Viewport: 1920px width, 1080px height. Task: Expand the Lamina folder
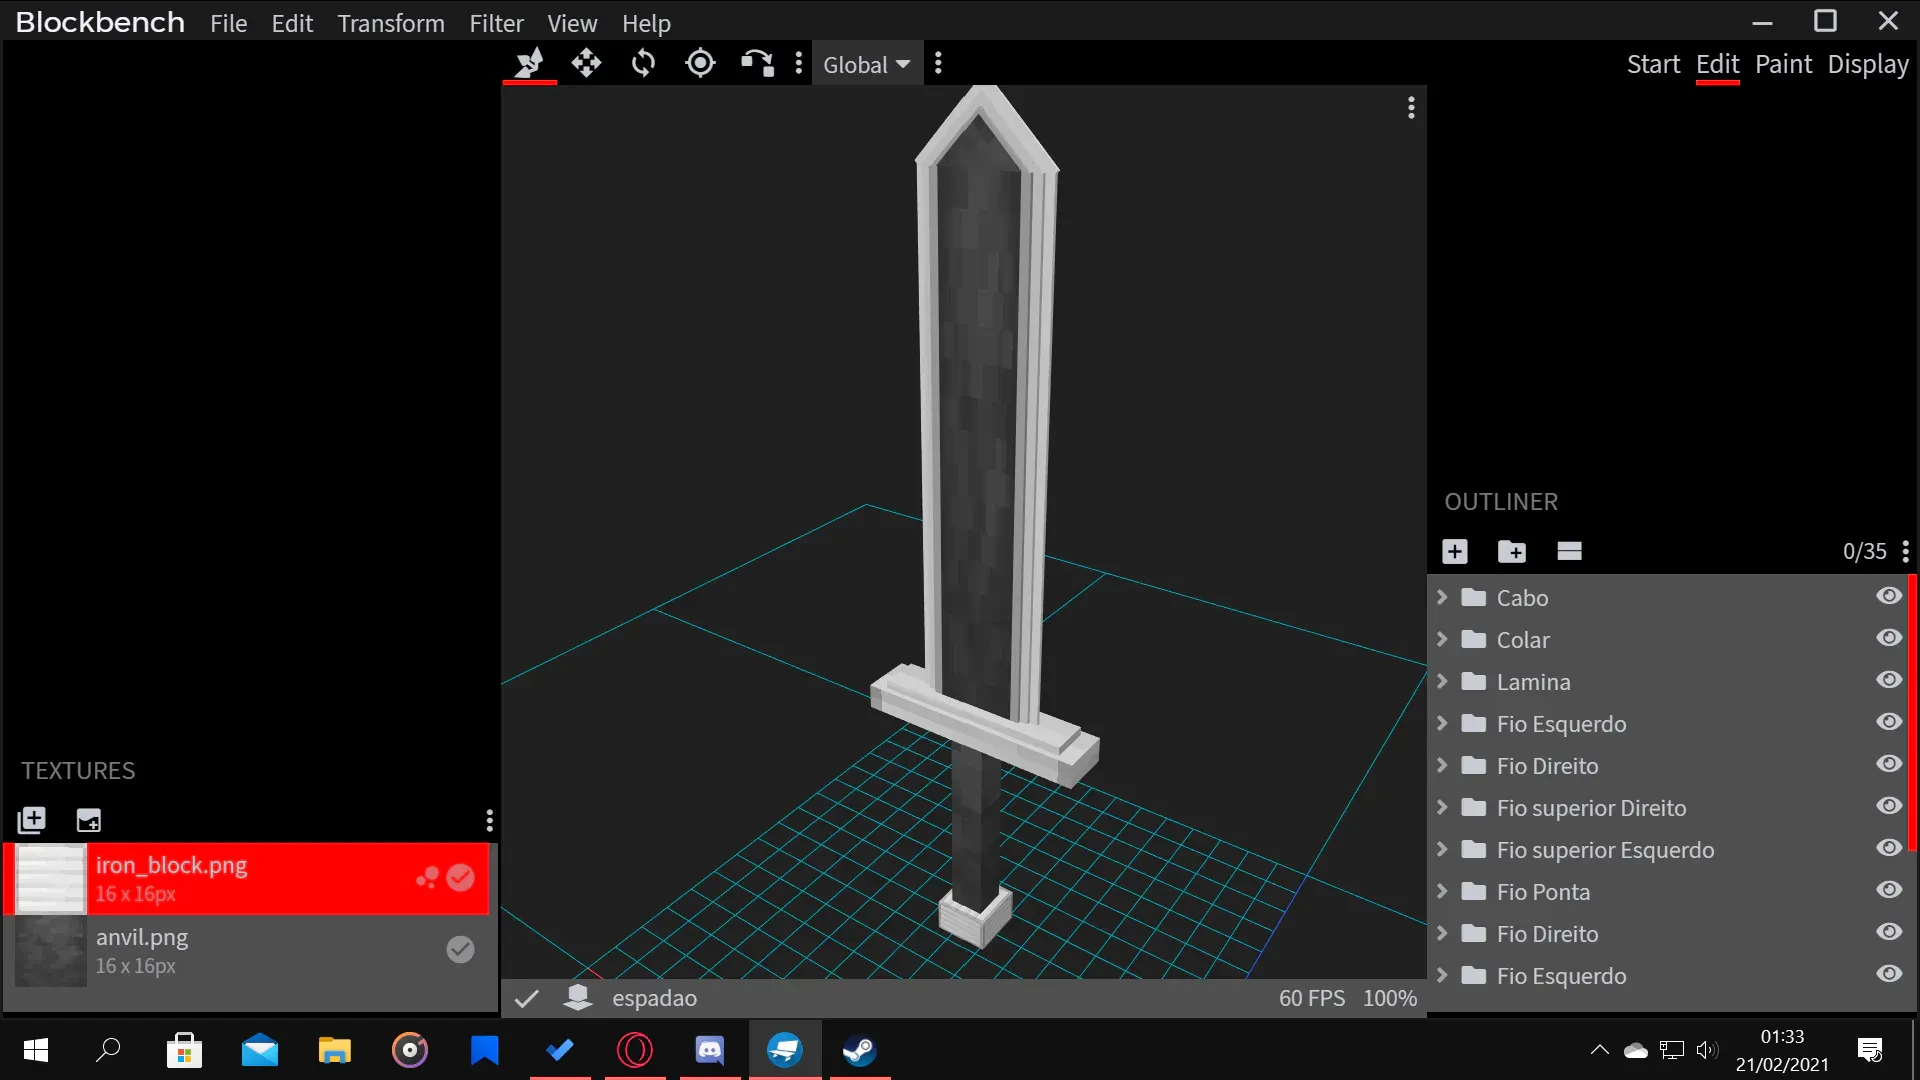pyautogui.click(x=1442, y=681)
